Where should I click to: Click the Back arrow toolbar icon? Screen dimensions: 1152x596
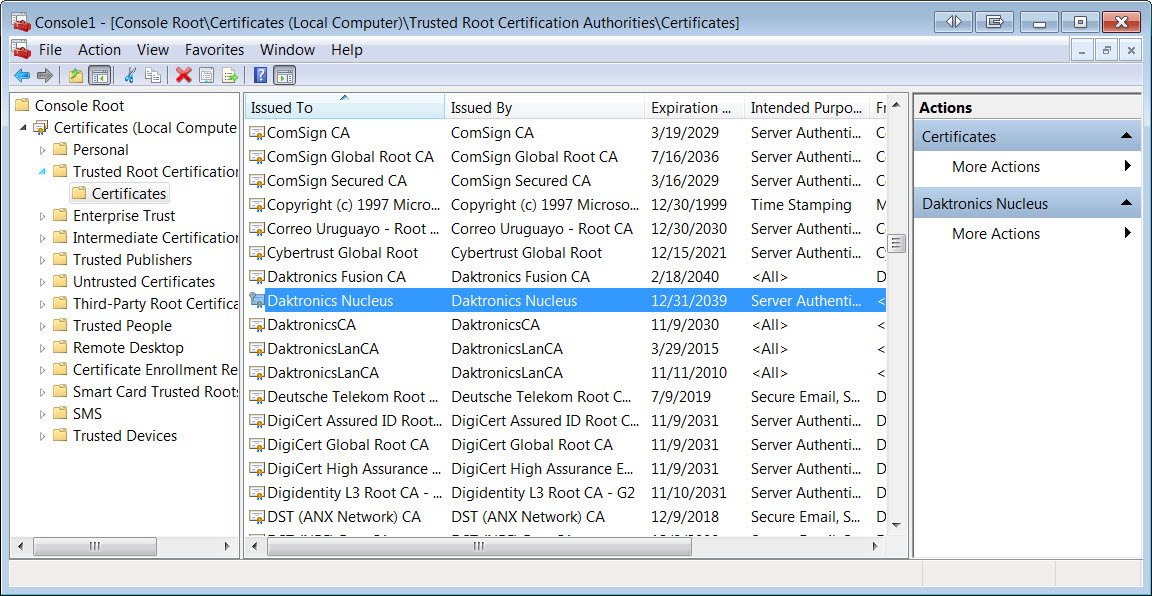point(21,75)
